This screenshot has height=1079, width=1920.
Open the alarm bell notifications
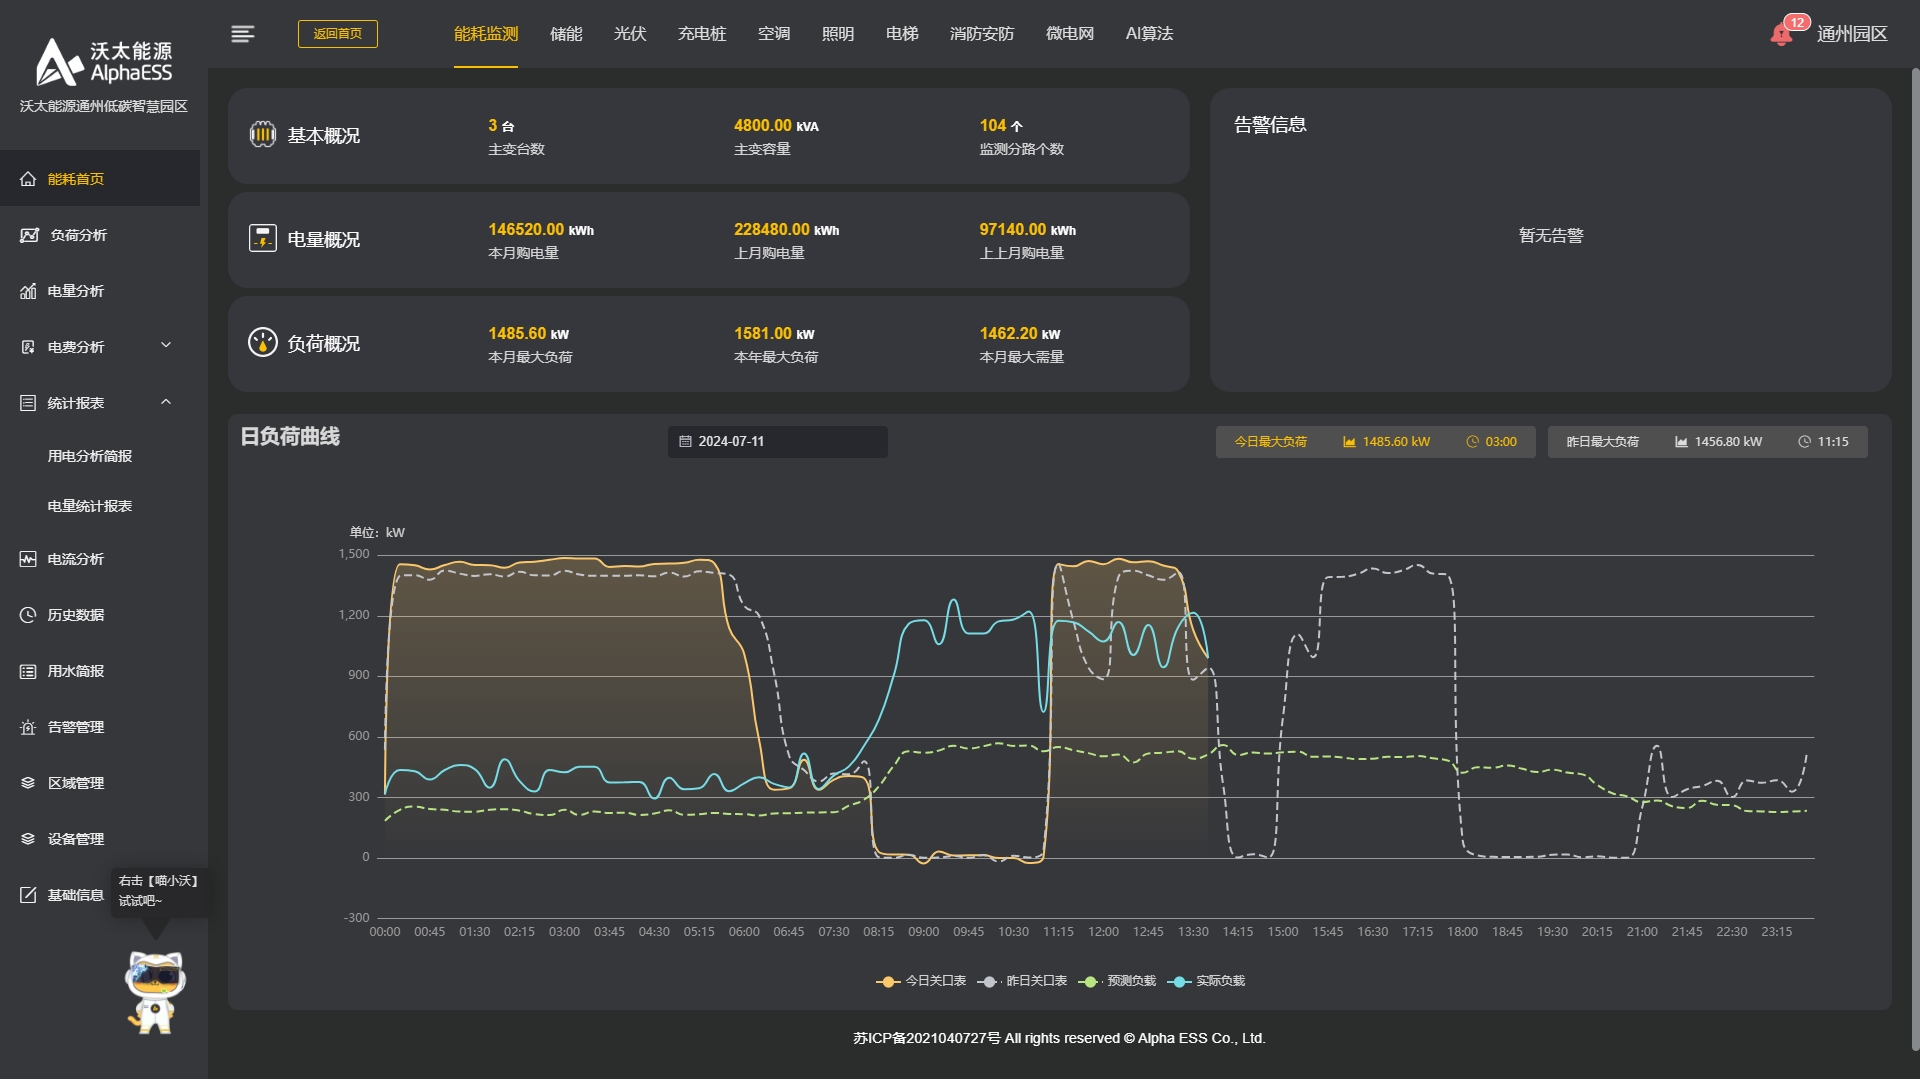click(1781, 35)
